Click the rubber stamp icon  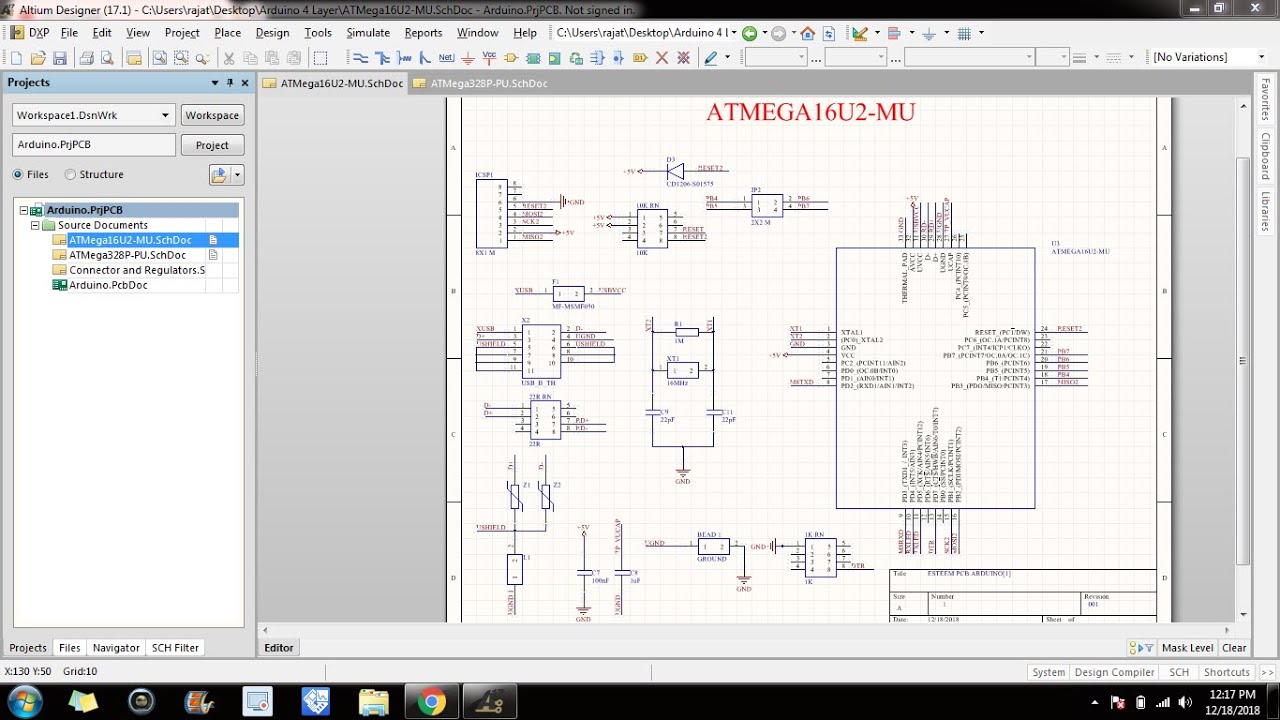pos(295,58)
